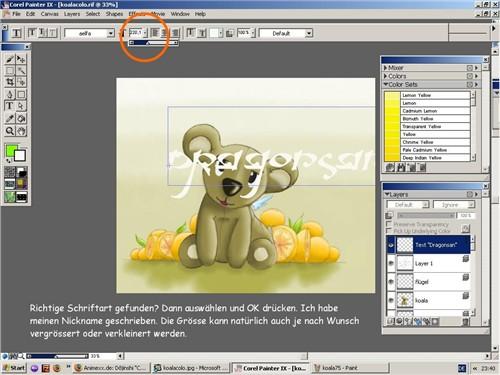Open the Layers menu
The image size is (500, 375).
click(72, 14)
